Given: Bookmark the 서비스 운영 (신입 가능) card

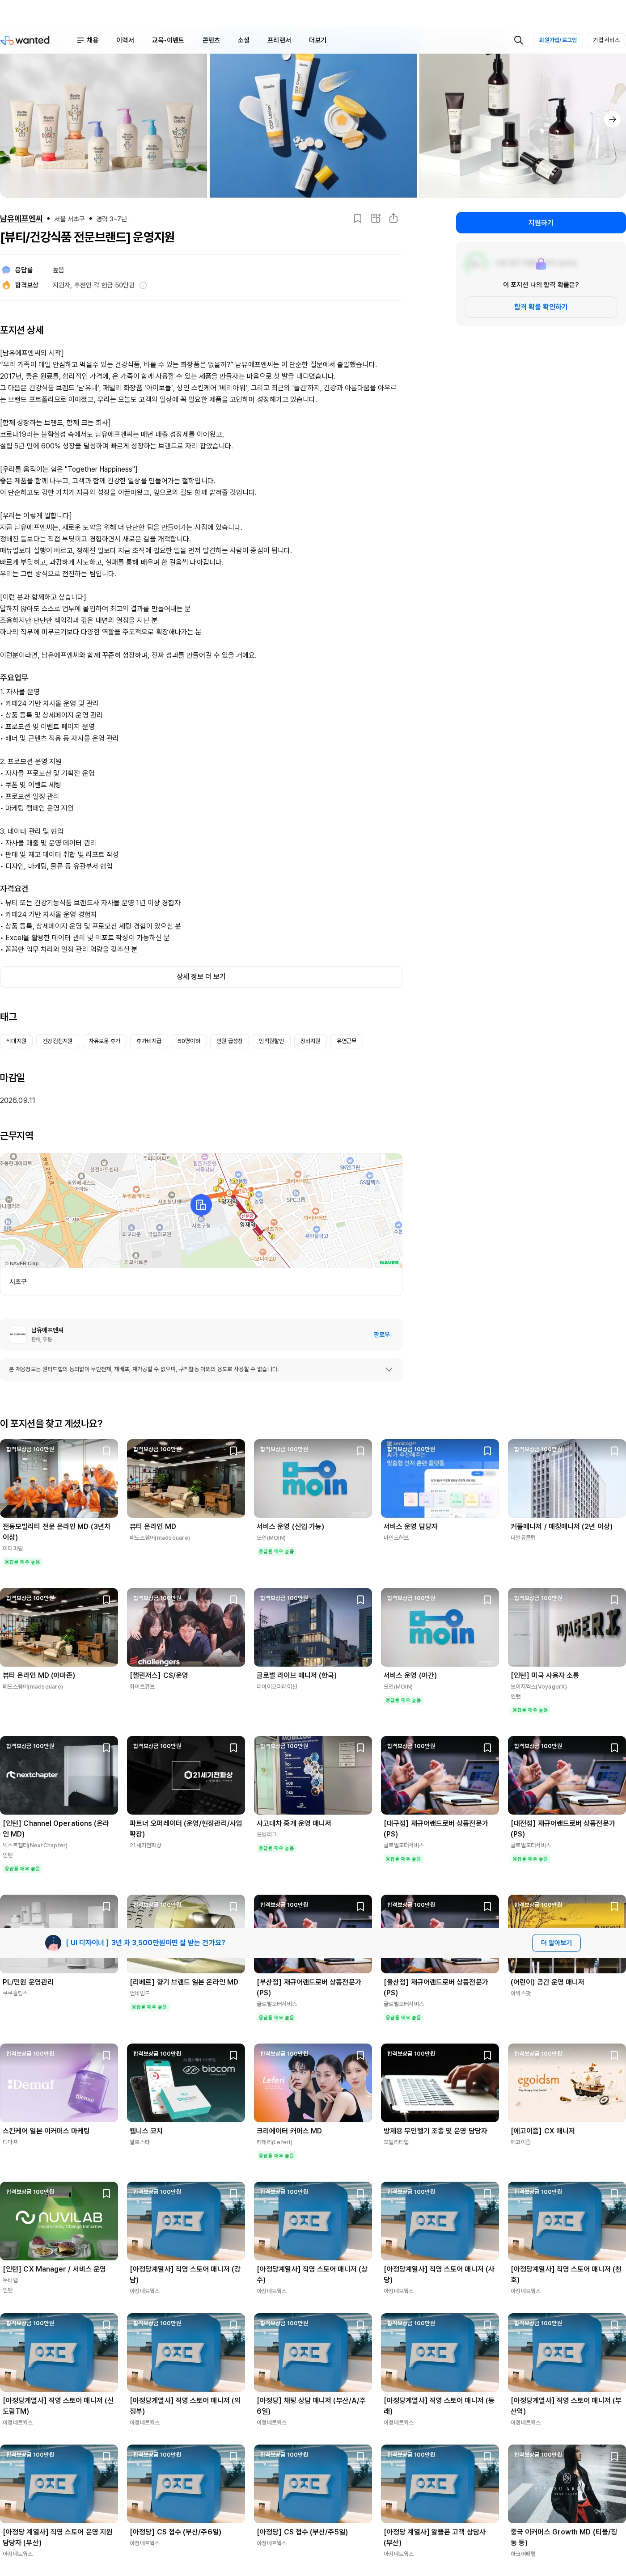Looking at the screenshot, I should tap(360, 1451).
